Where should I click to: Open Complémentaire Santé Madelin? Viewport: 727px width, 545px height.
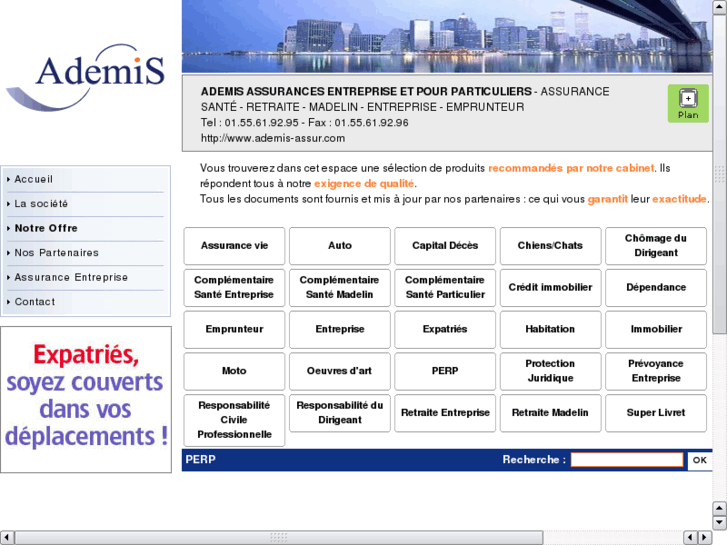click(340, 288)
